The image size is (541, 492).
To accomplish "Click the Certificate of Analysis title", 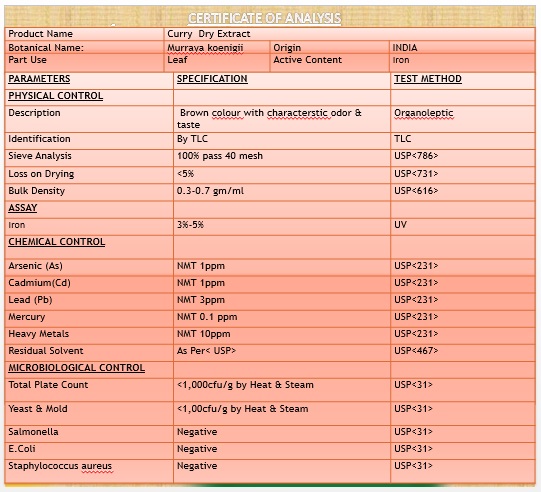I will tap(265, 18).
